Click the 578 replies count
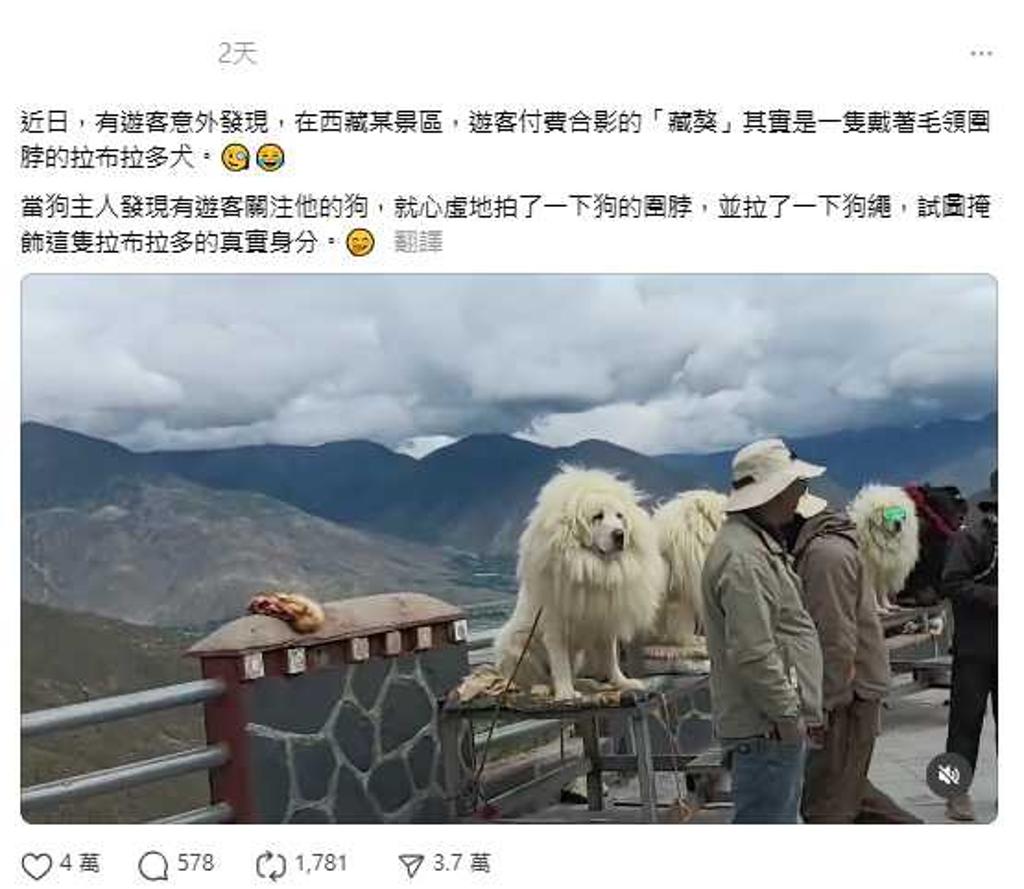 (x=195, y=864)
